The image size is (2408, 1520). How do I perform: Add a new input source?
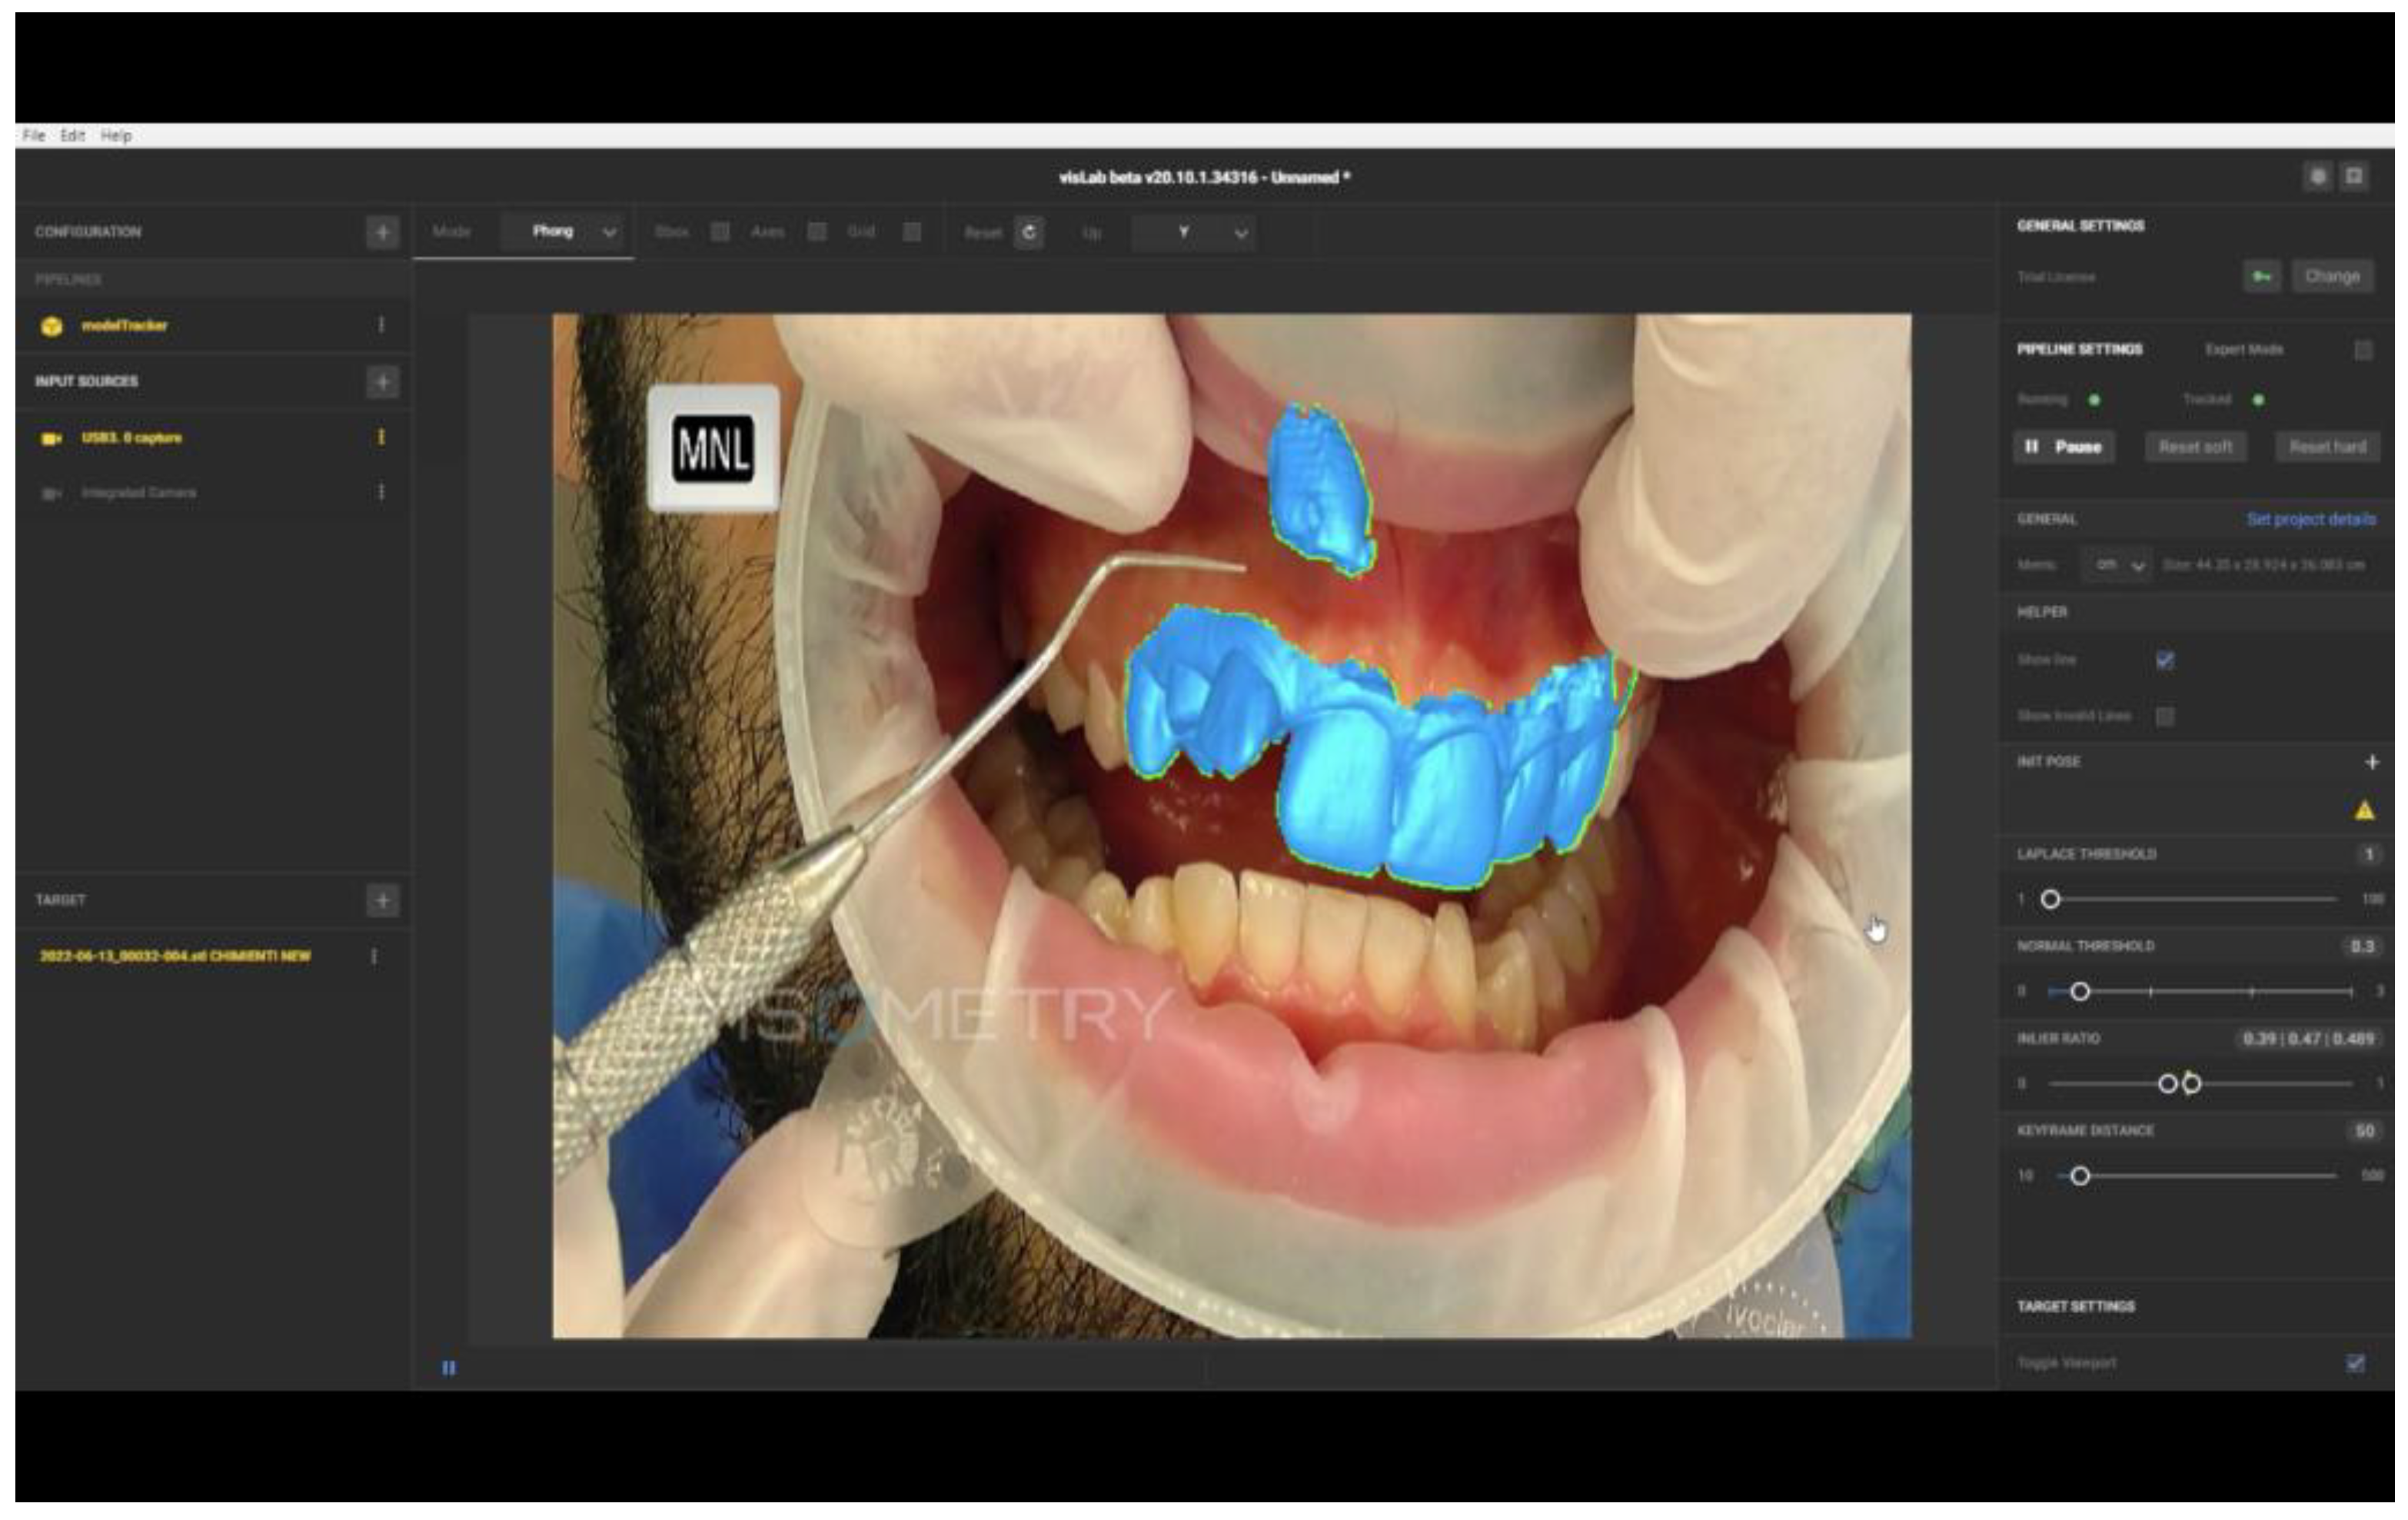coord(382,381)
